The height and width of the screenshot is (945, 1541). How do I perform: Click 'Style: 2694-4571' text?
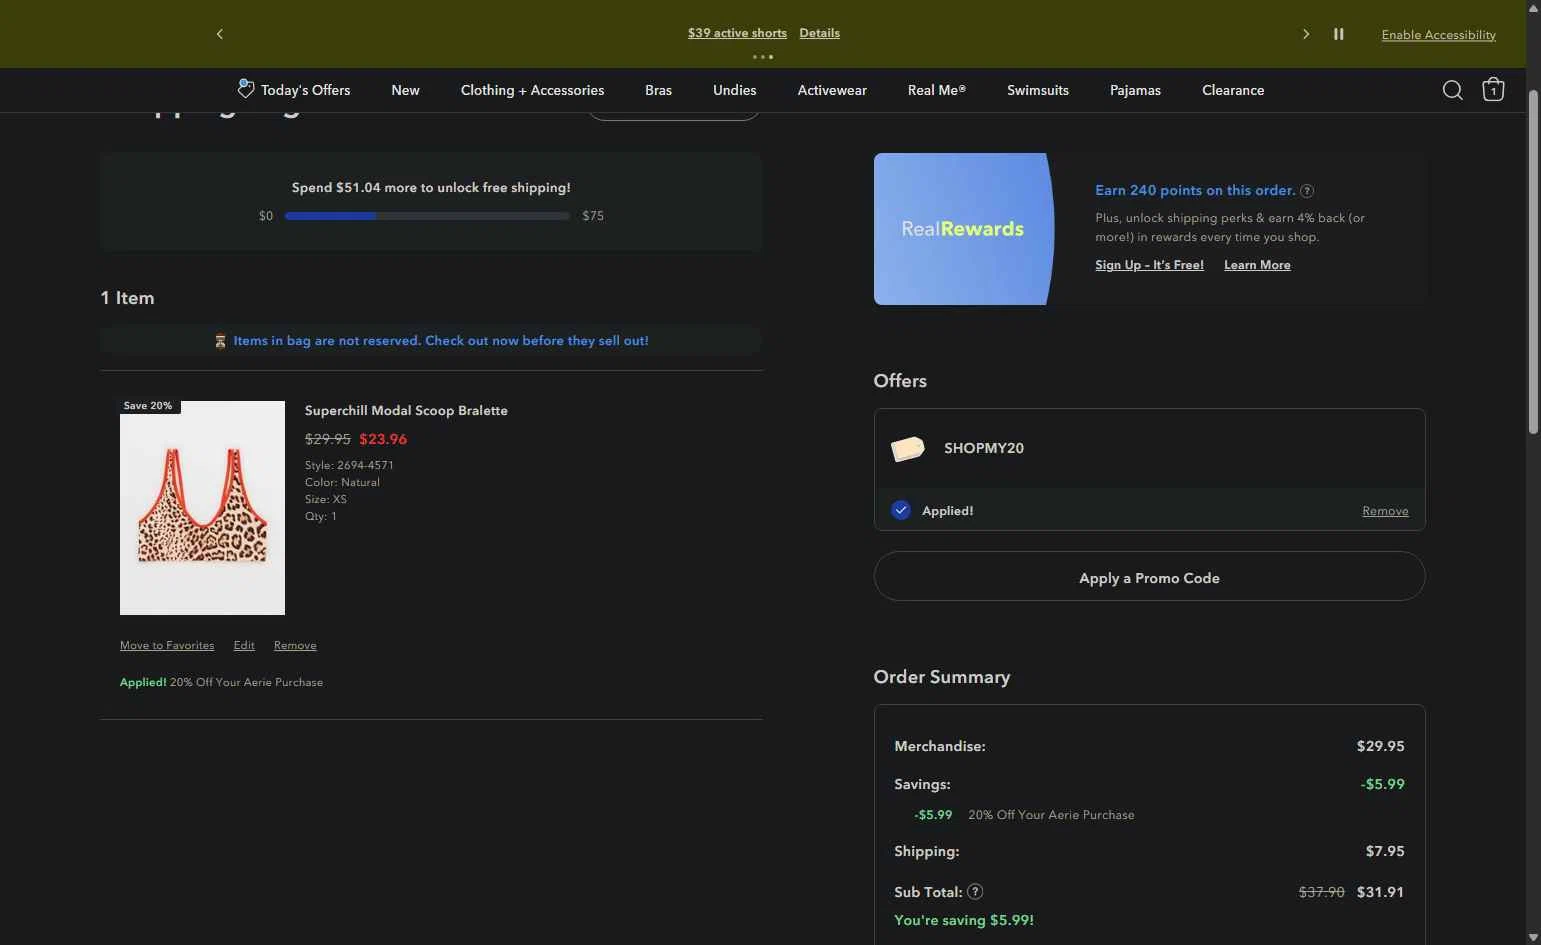349,465
